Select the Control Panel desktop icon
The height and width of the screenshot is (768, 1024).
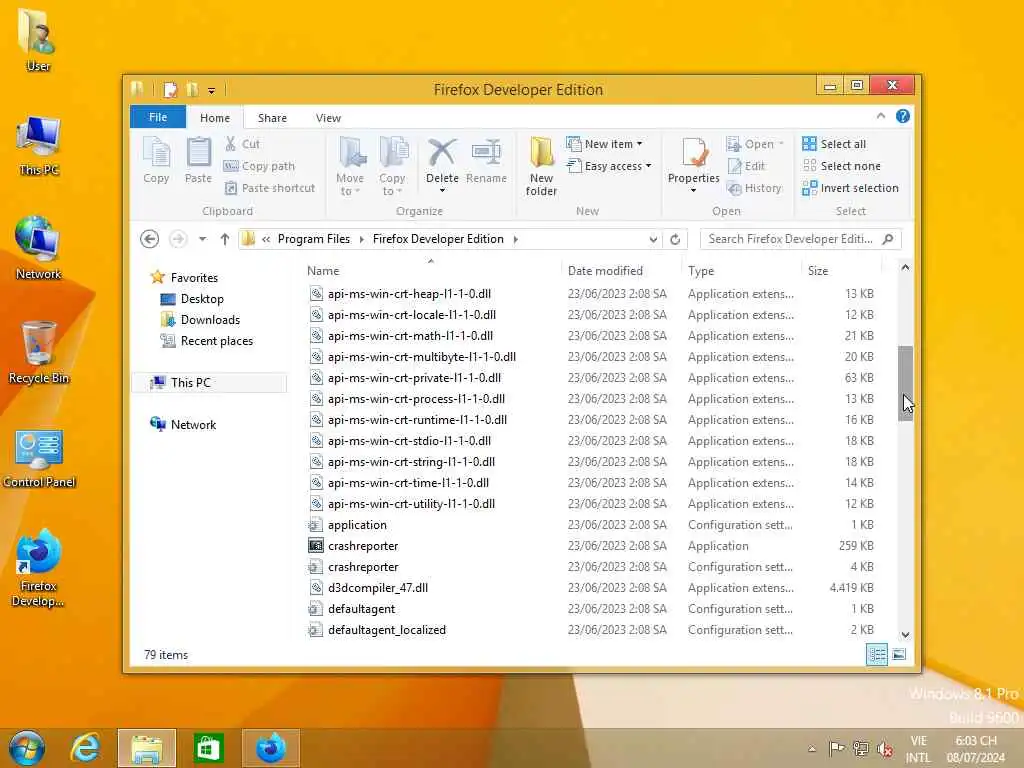pos(39,459)
